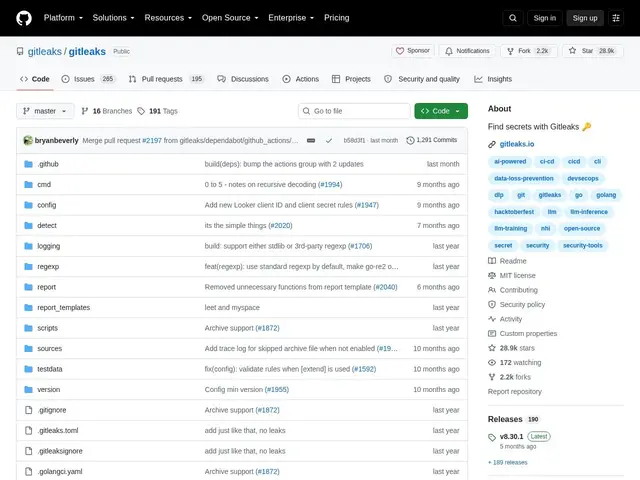Screen dimensions: 640x480
Task: Open the 16 Branches link
Action: (107, 111)
